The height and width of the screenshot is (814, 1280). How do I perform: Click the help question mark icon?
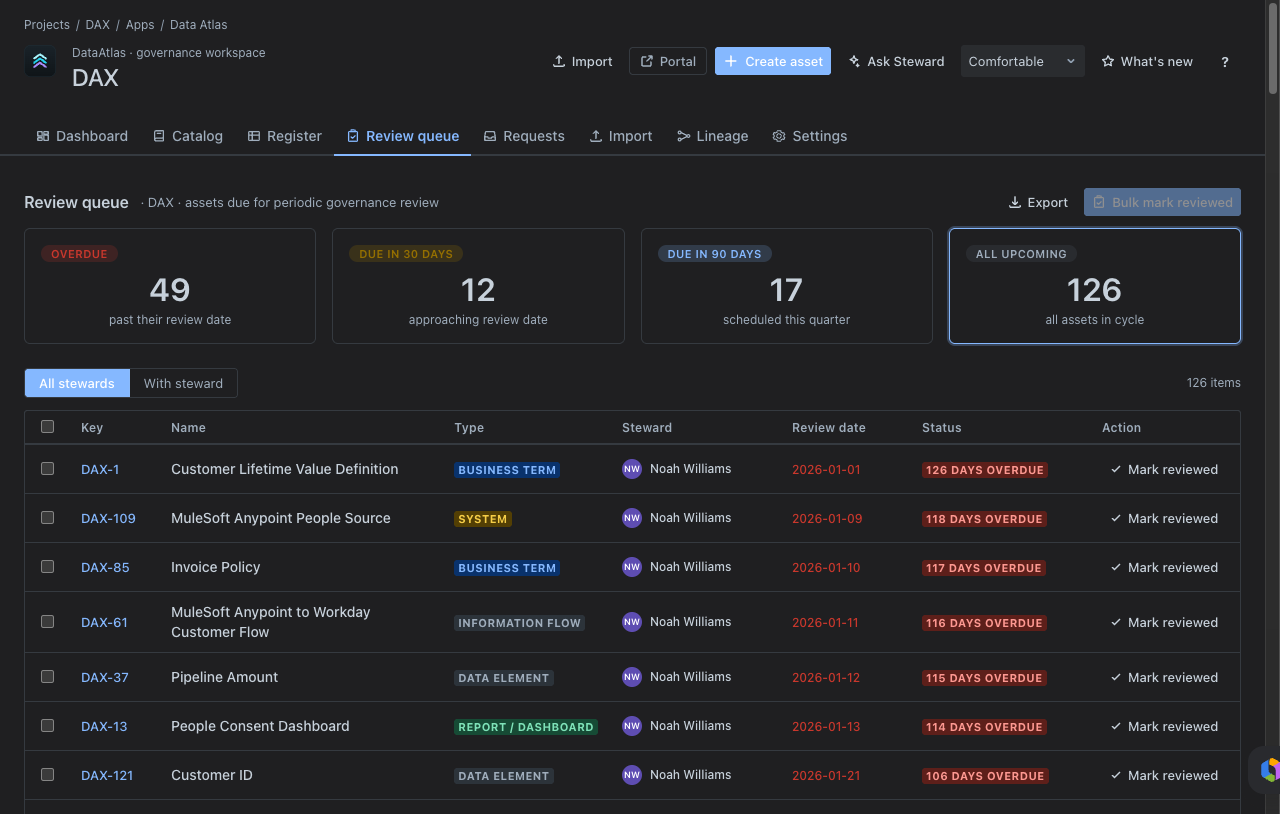pyautogui.click(x=1225, y=62)
